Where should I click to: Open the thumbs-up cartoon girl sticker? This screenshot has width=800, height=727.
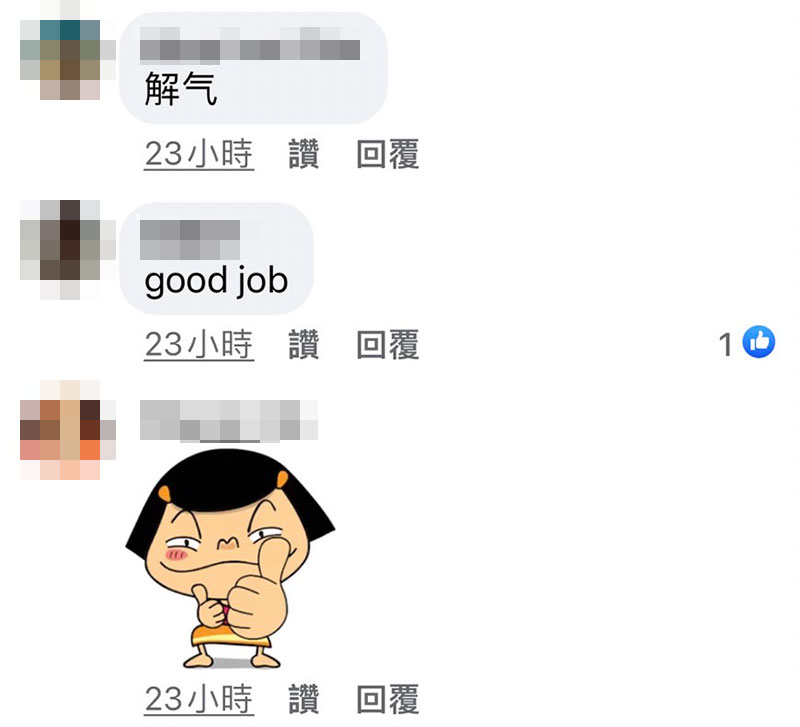coord(230,559)
